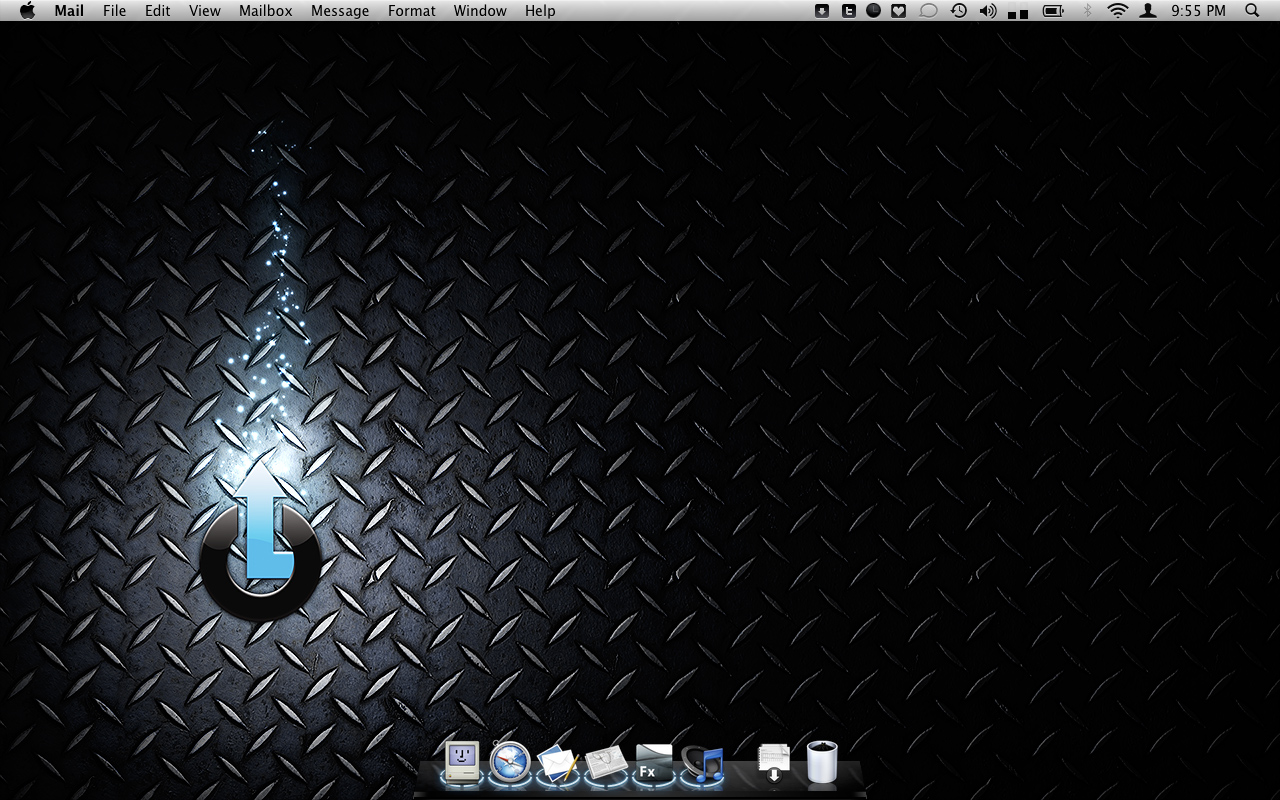
Task: Open Mail from the Dock
Action: tap(557, 764)
